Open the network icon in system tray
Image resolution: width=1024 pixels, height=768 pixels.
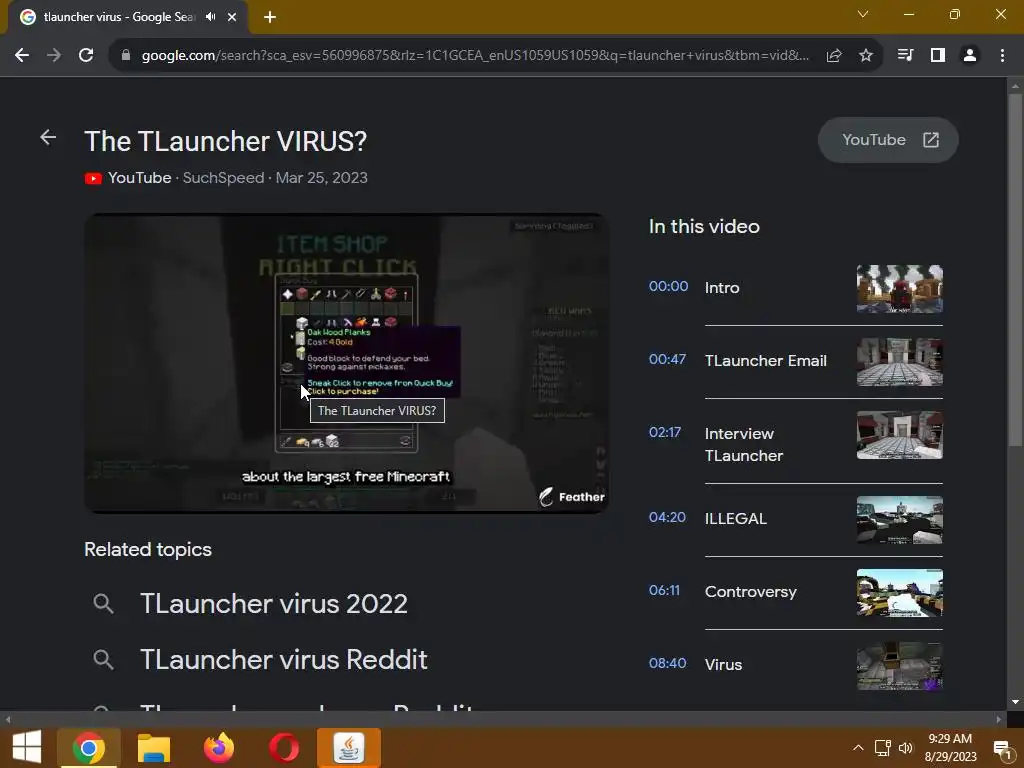(x=882, y=748)
